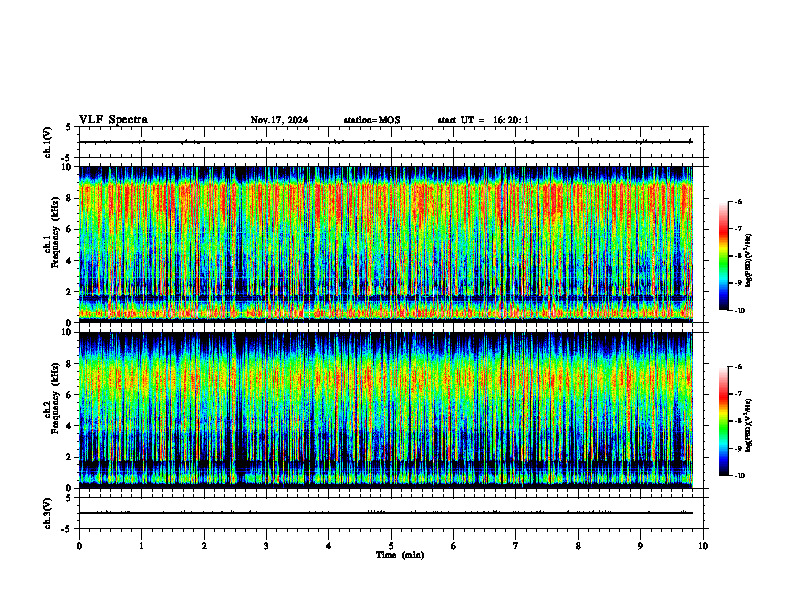Viewport: 792px width, 612px height.
Task: Click the "VLF Spectra" title text
Action: 113,120
